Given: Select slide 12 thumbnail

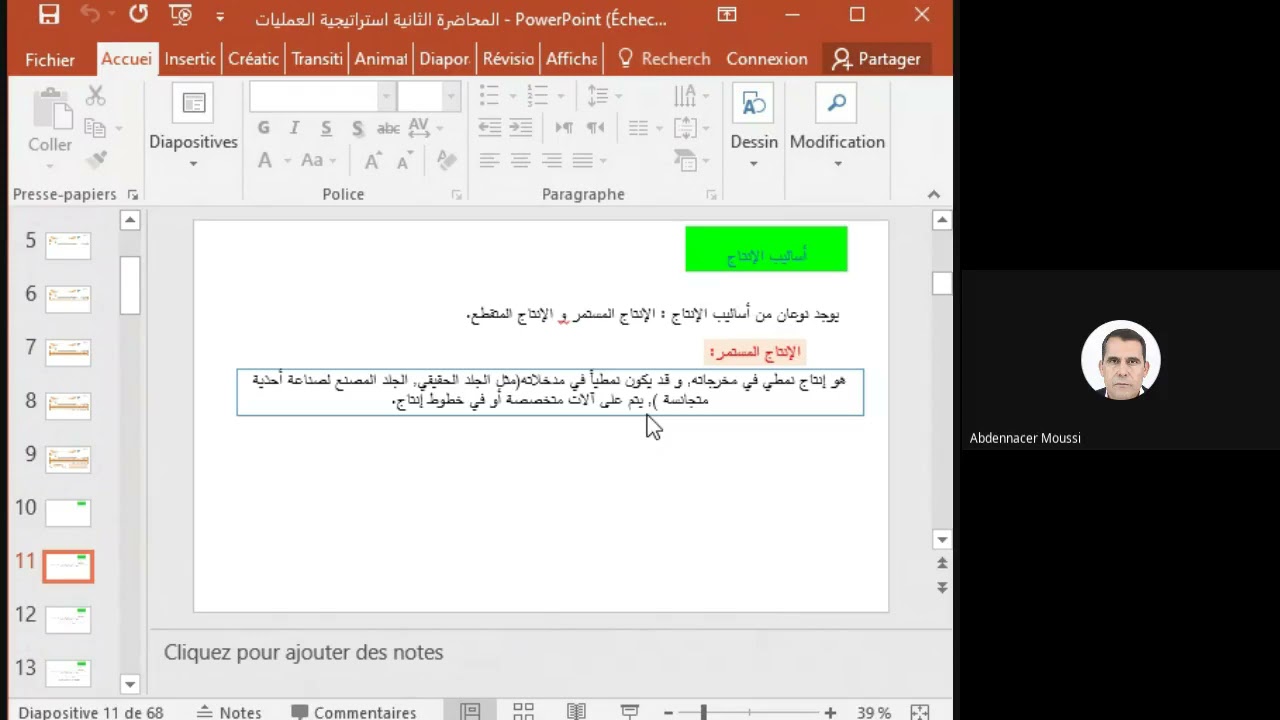Looking at the screenshot, I should click(x=68, y=620).
